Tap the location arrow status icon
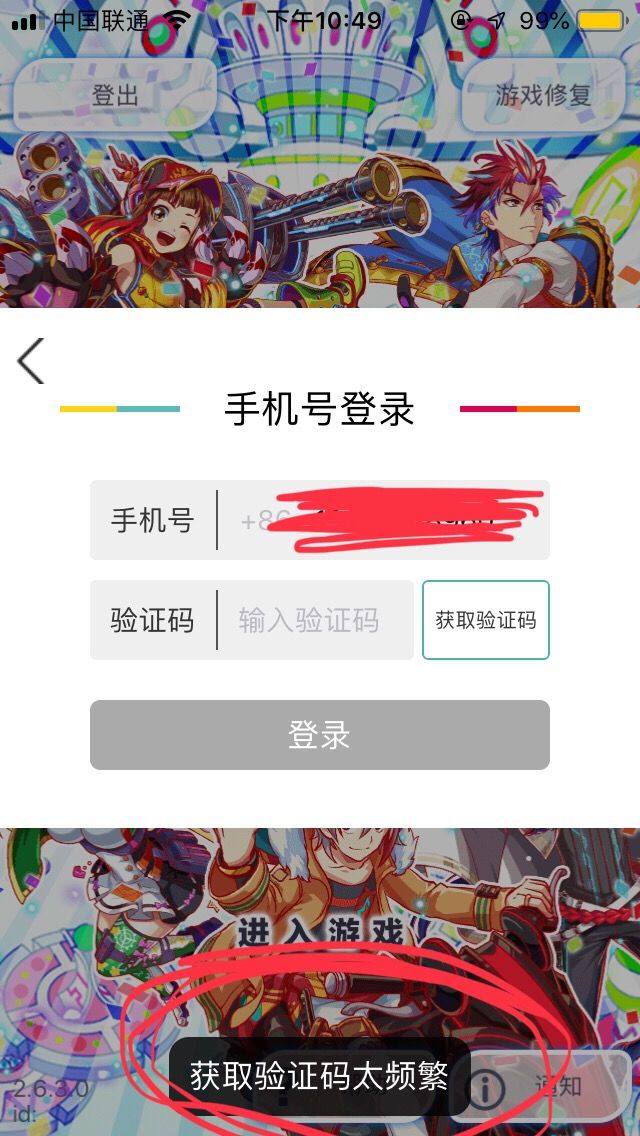Image resolution: width=640 pixels, height=1136 pixels. [496, 20]
